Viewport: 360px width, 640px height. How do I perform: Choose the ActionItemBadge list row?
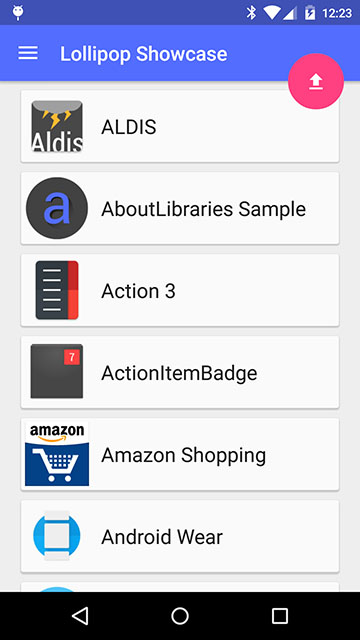pyautogui.click(x=180, y=372)
